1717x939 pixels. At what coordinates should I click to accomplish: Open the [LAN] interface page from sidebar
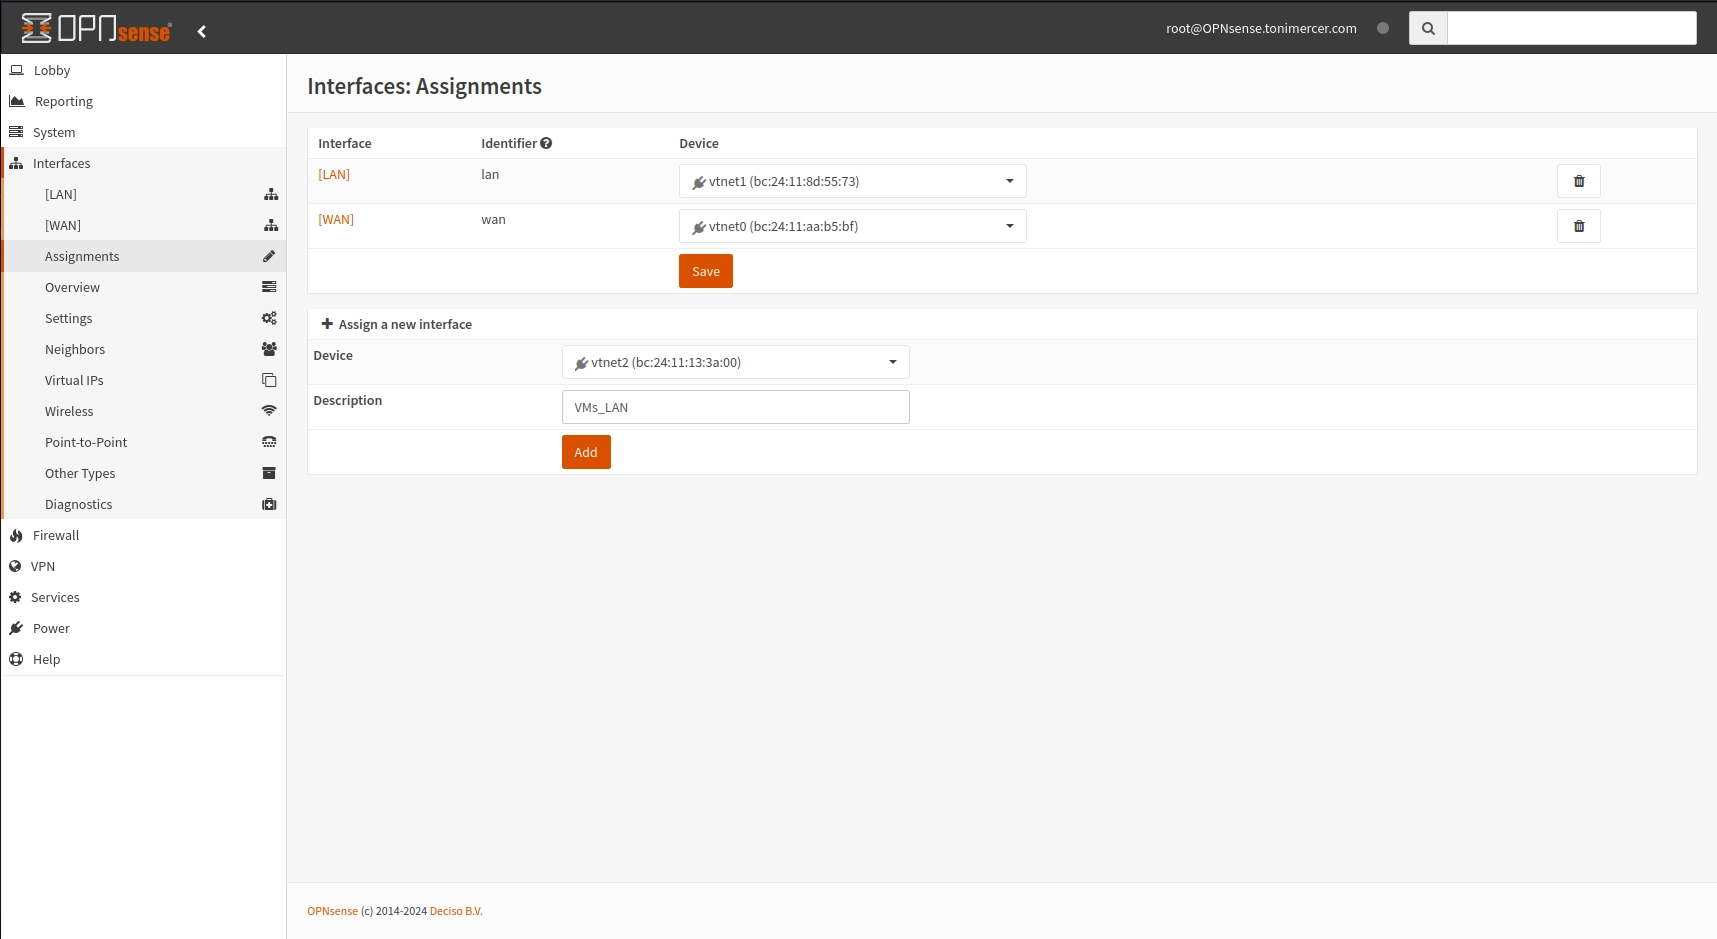tap(143, 194)
